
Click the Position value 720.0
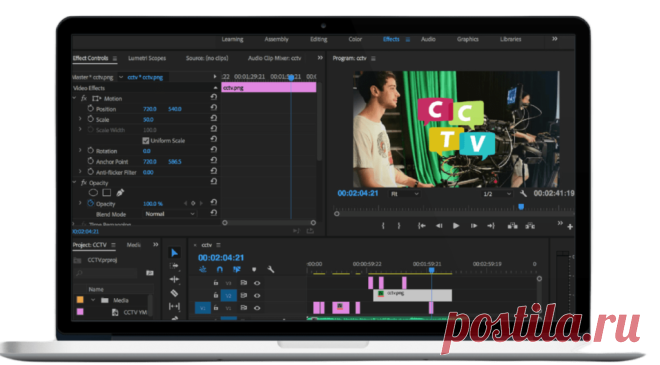point(150,109)
